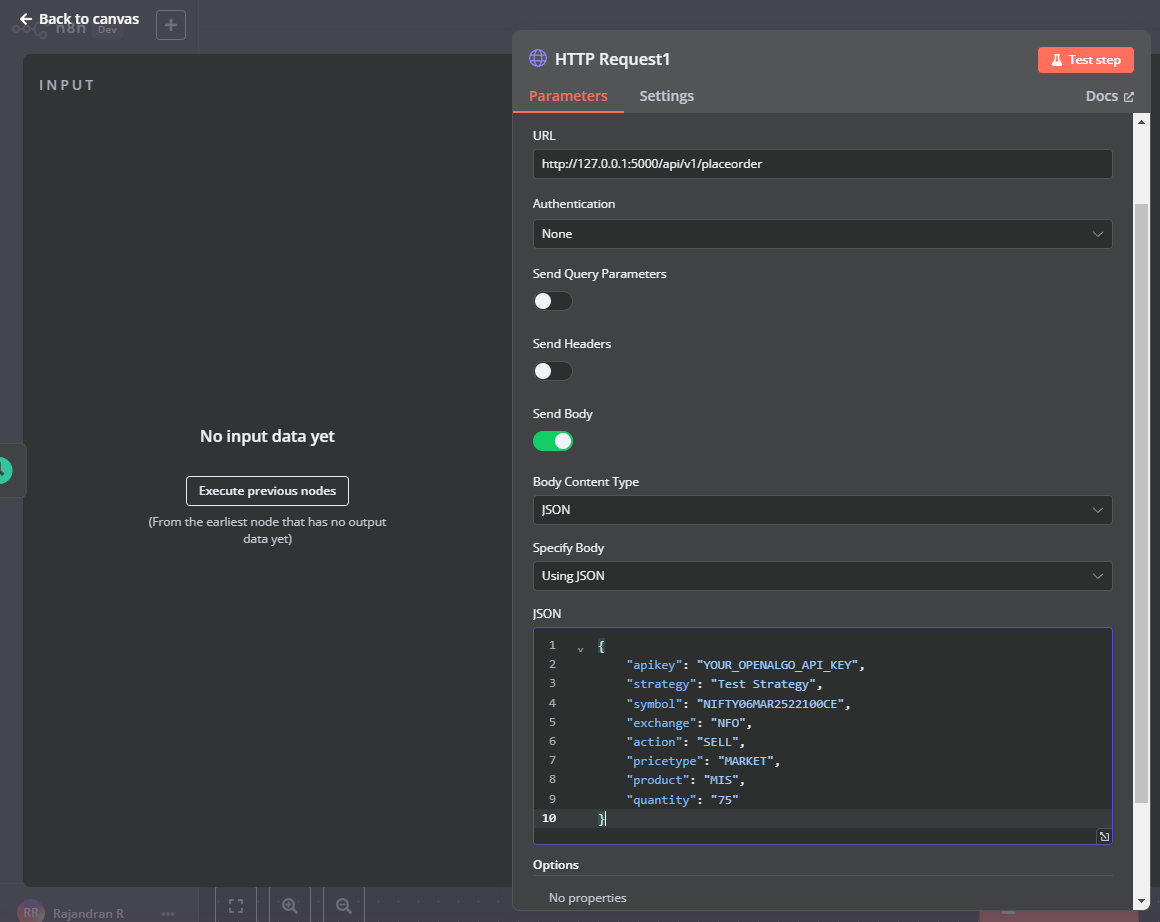
Task: Click the plus add button in header
Action: click(171, 25)
